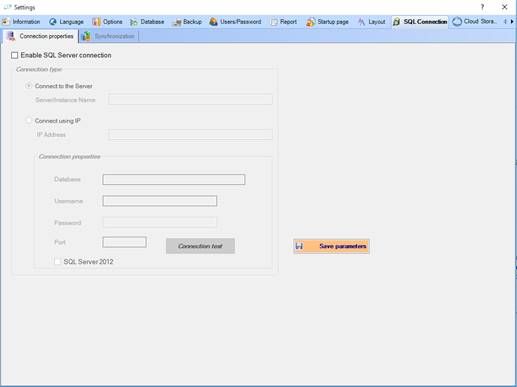Image resolution: width=517 pixels, height=387 pixels.
Task: Click the Options tab icon
Action: [x=96, y=22]
